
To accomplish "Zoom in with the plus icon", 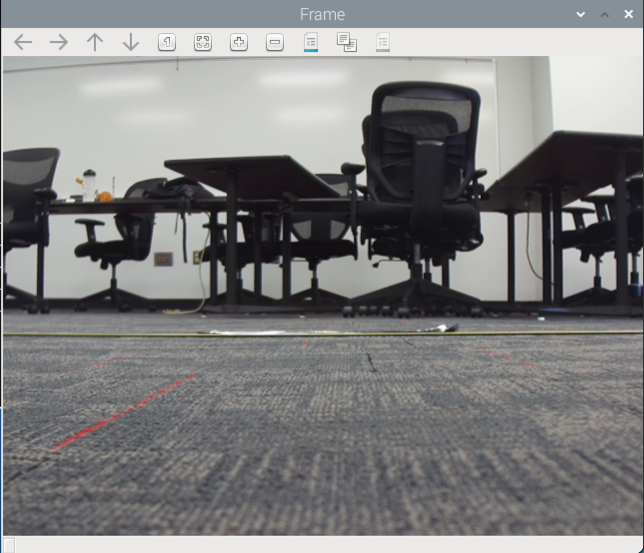I will [x=239, y=42].
